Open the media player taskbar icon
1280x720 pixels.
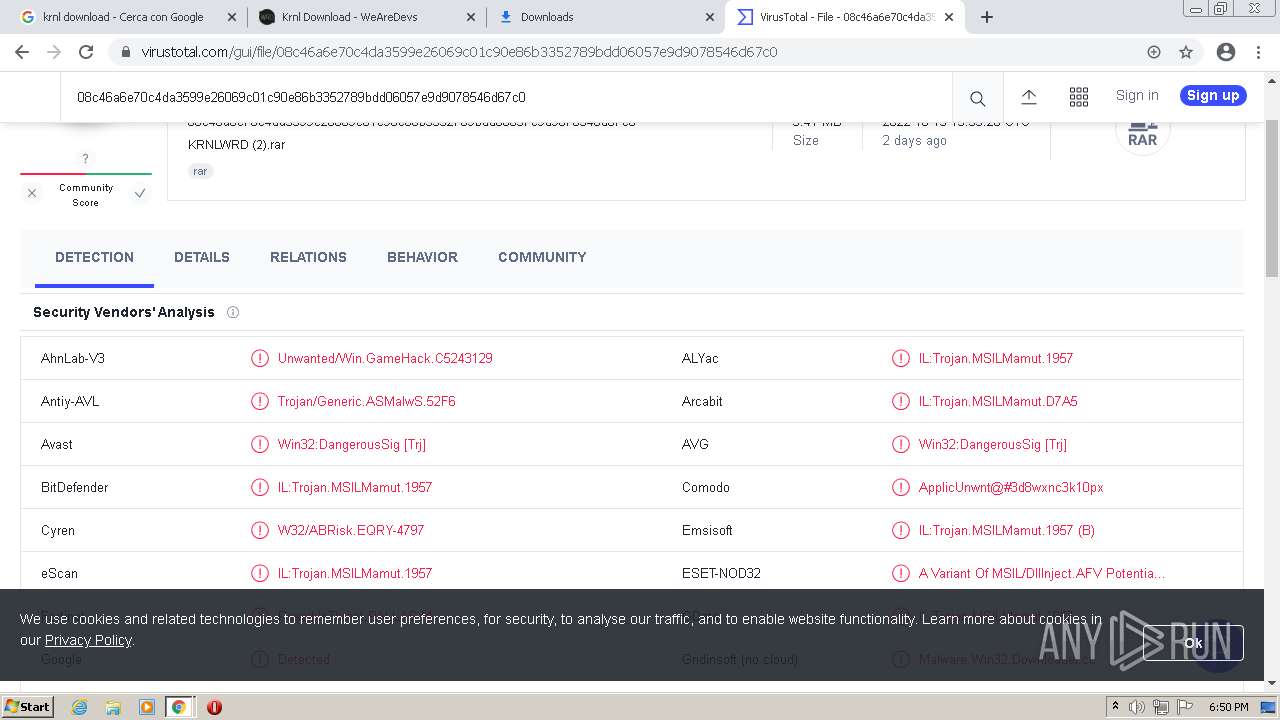coord(146,707)
